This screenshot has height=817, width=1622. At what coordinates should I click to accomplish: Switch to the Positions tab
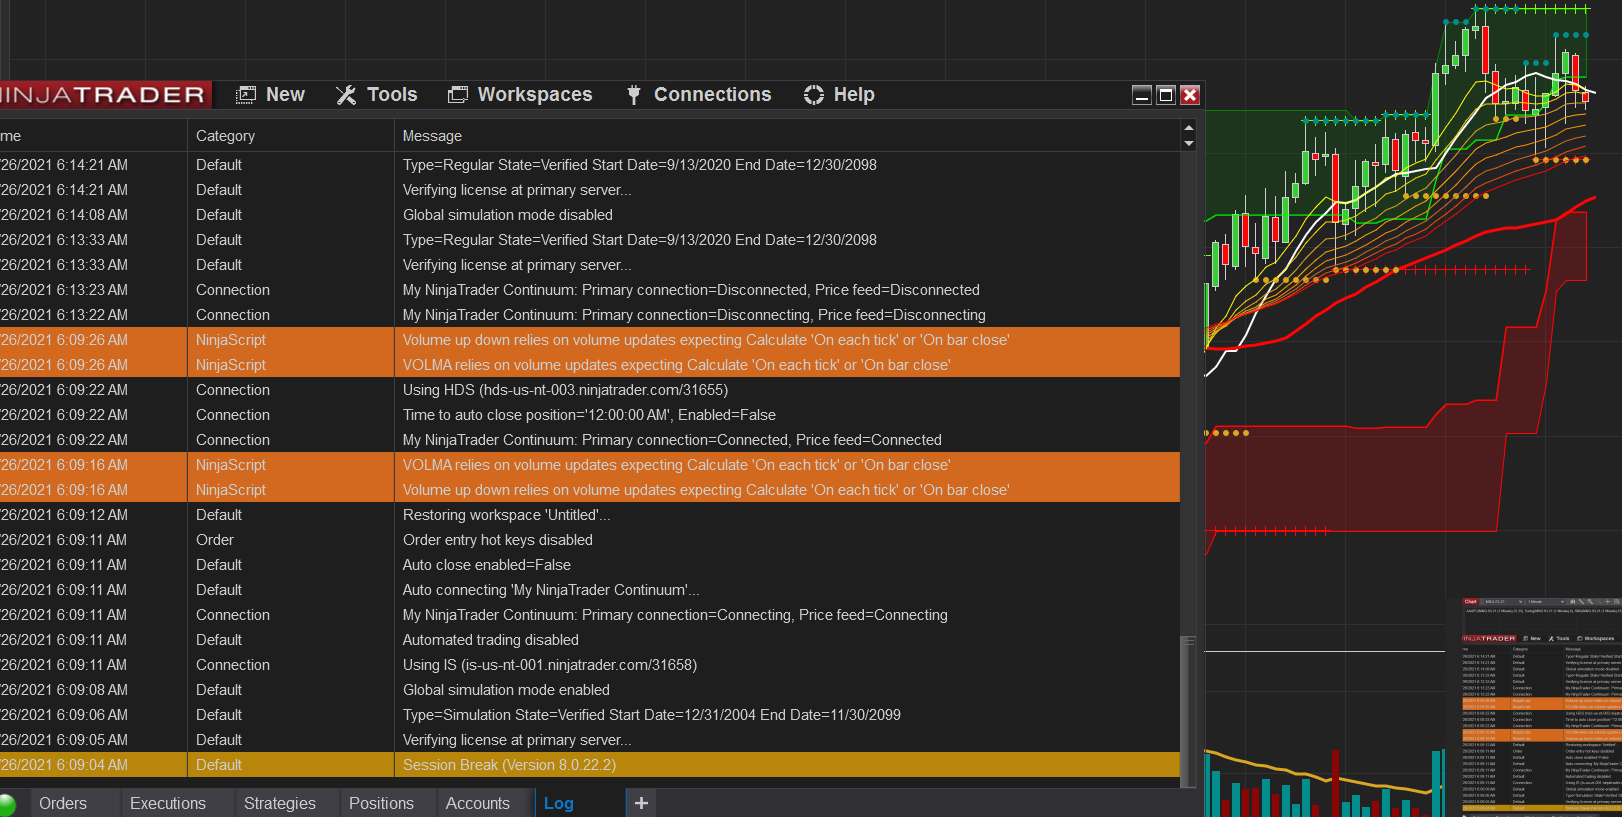(381, 803)
